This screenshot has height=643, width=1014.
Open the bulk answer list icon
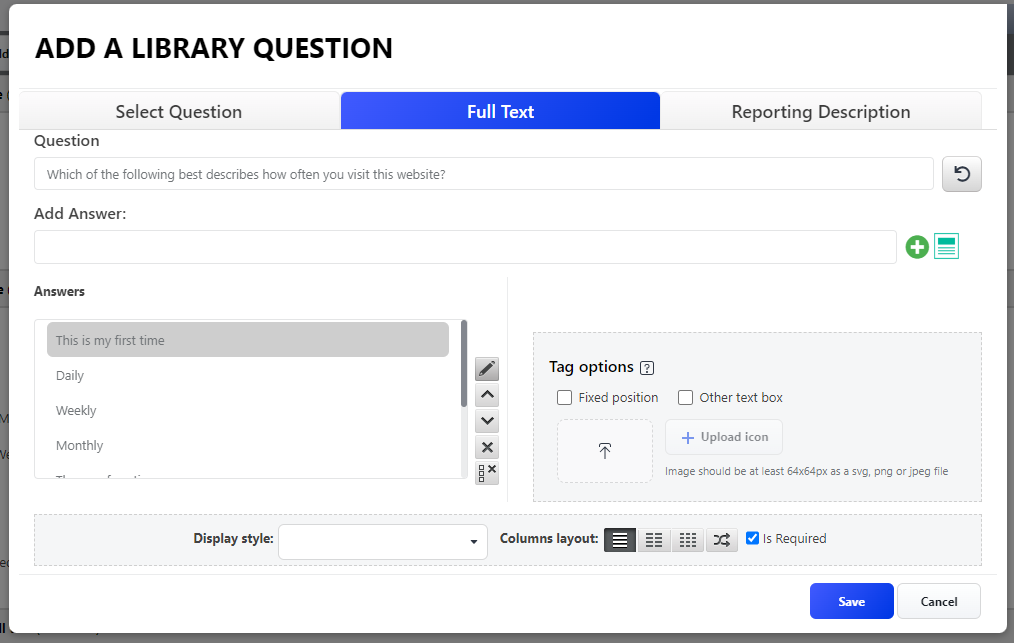[946, 247]
